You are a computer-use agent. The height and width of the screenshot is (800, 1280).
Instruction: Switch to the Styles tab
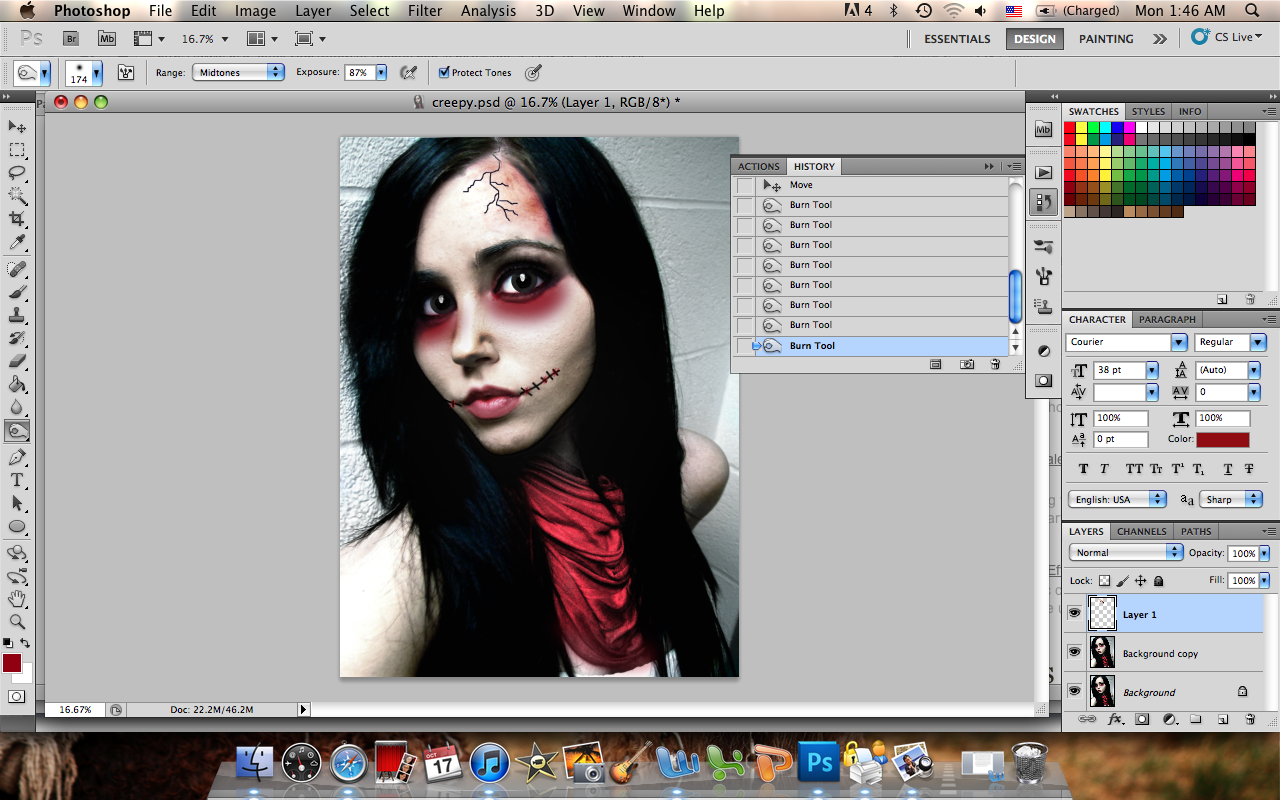point(1148,111)
